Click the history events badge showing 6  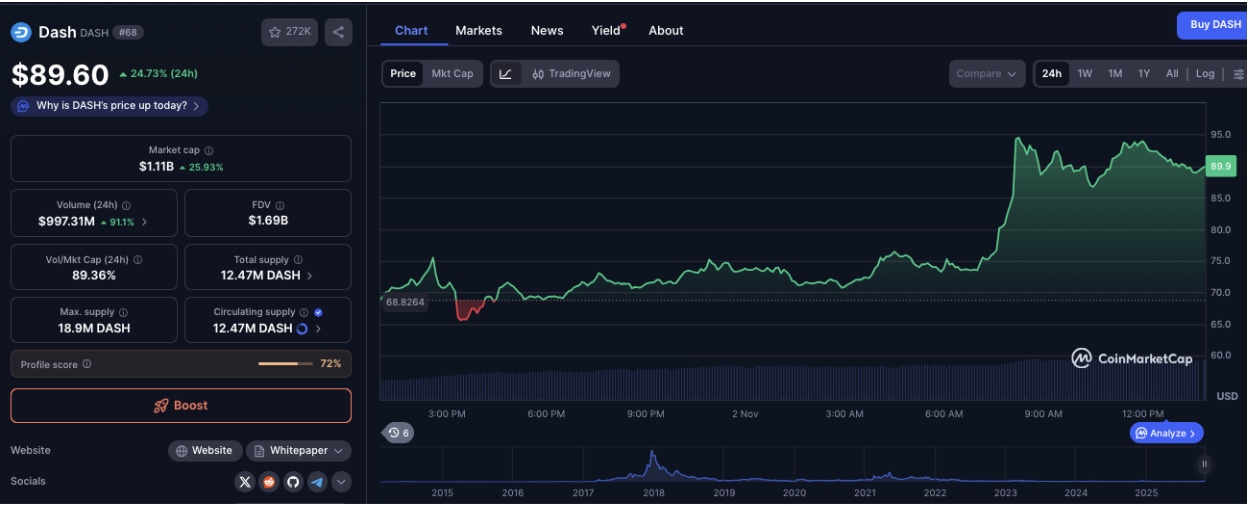tap(399, 433)
